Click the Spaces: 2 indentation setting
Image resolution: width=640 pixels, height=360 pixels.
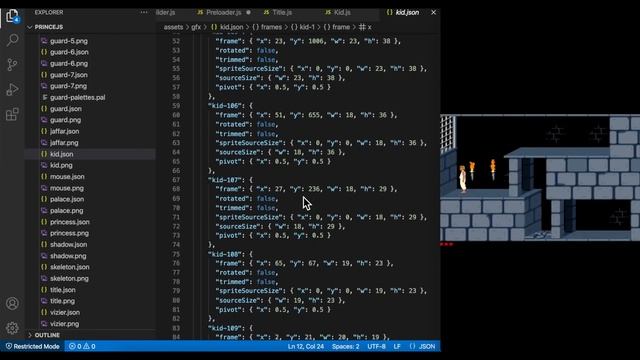click(x=346, y=347)
